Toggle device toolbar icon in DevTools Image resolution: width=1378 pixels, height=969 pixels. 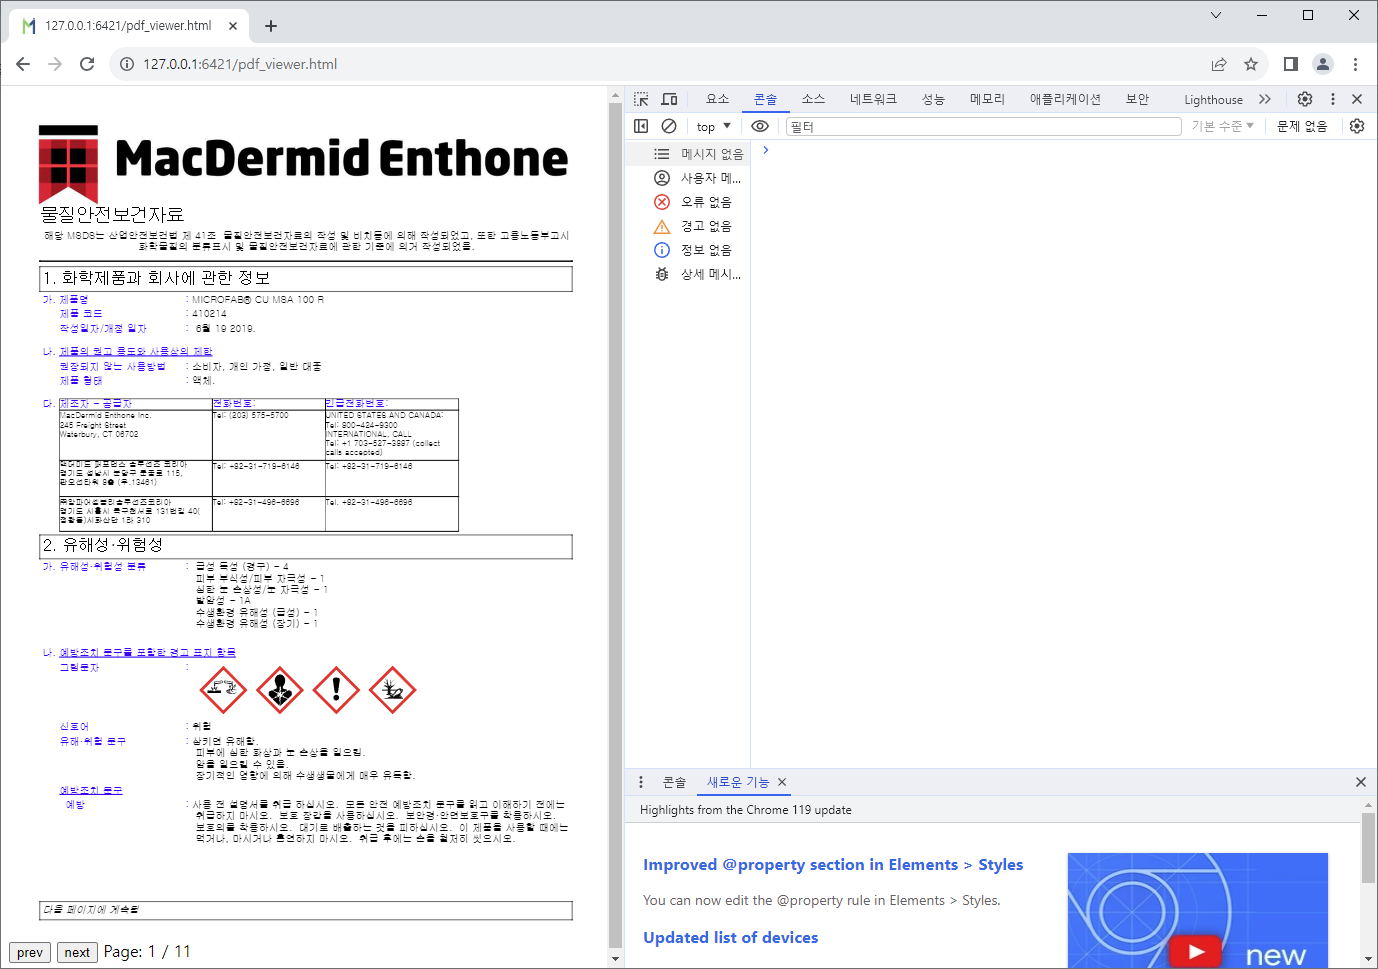click(669, 99)
